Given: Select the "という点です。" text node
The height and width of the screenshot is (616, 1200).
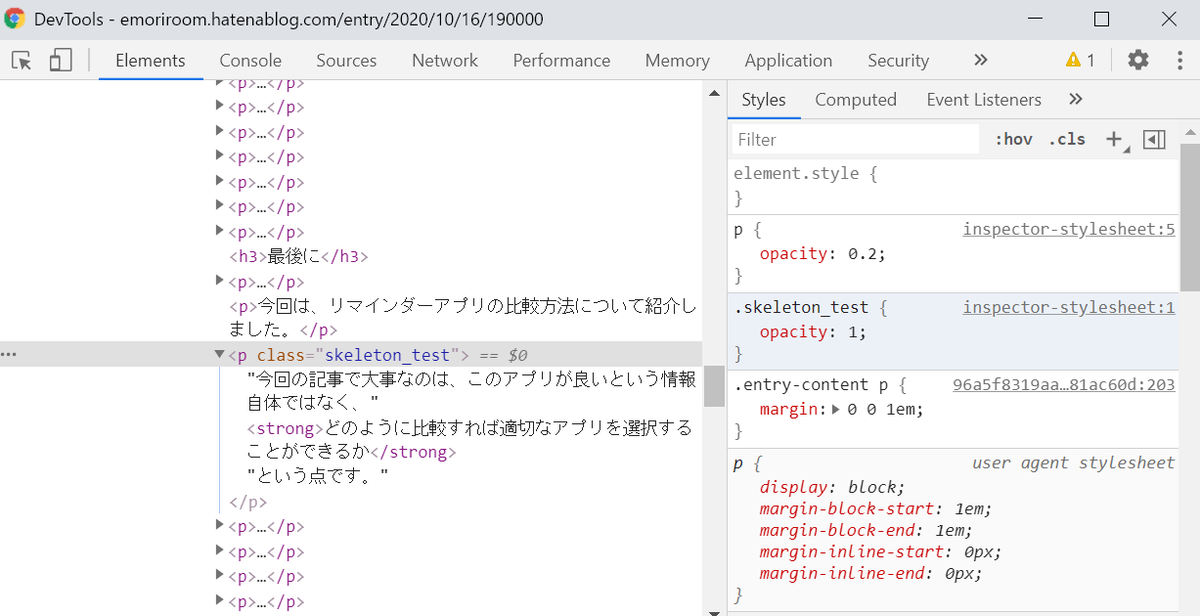Looking at the screenshot, I should (x=318, y=476).
